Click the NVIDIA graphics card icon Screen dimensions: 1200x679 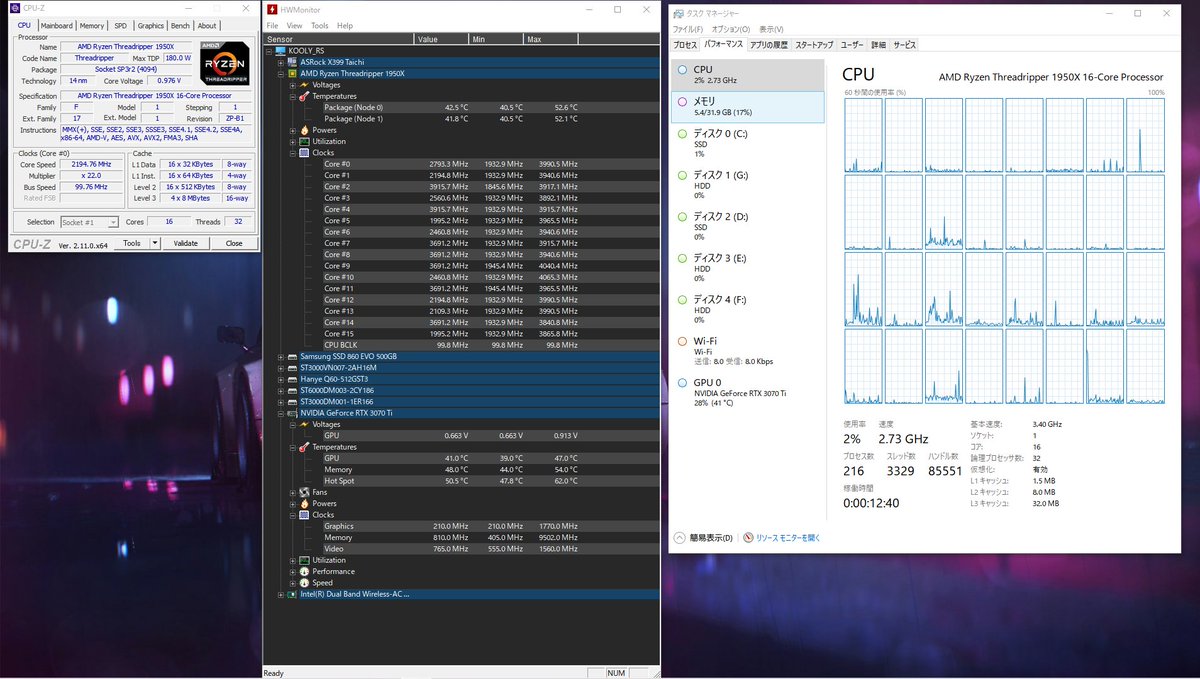coord(292,413)
